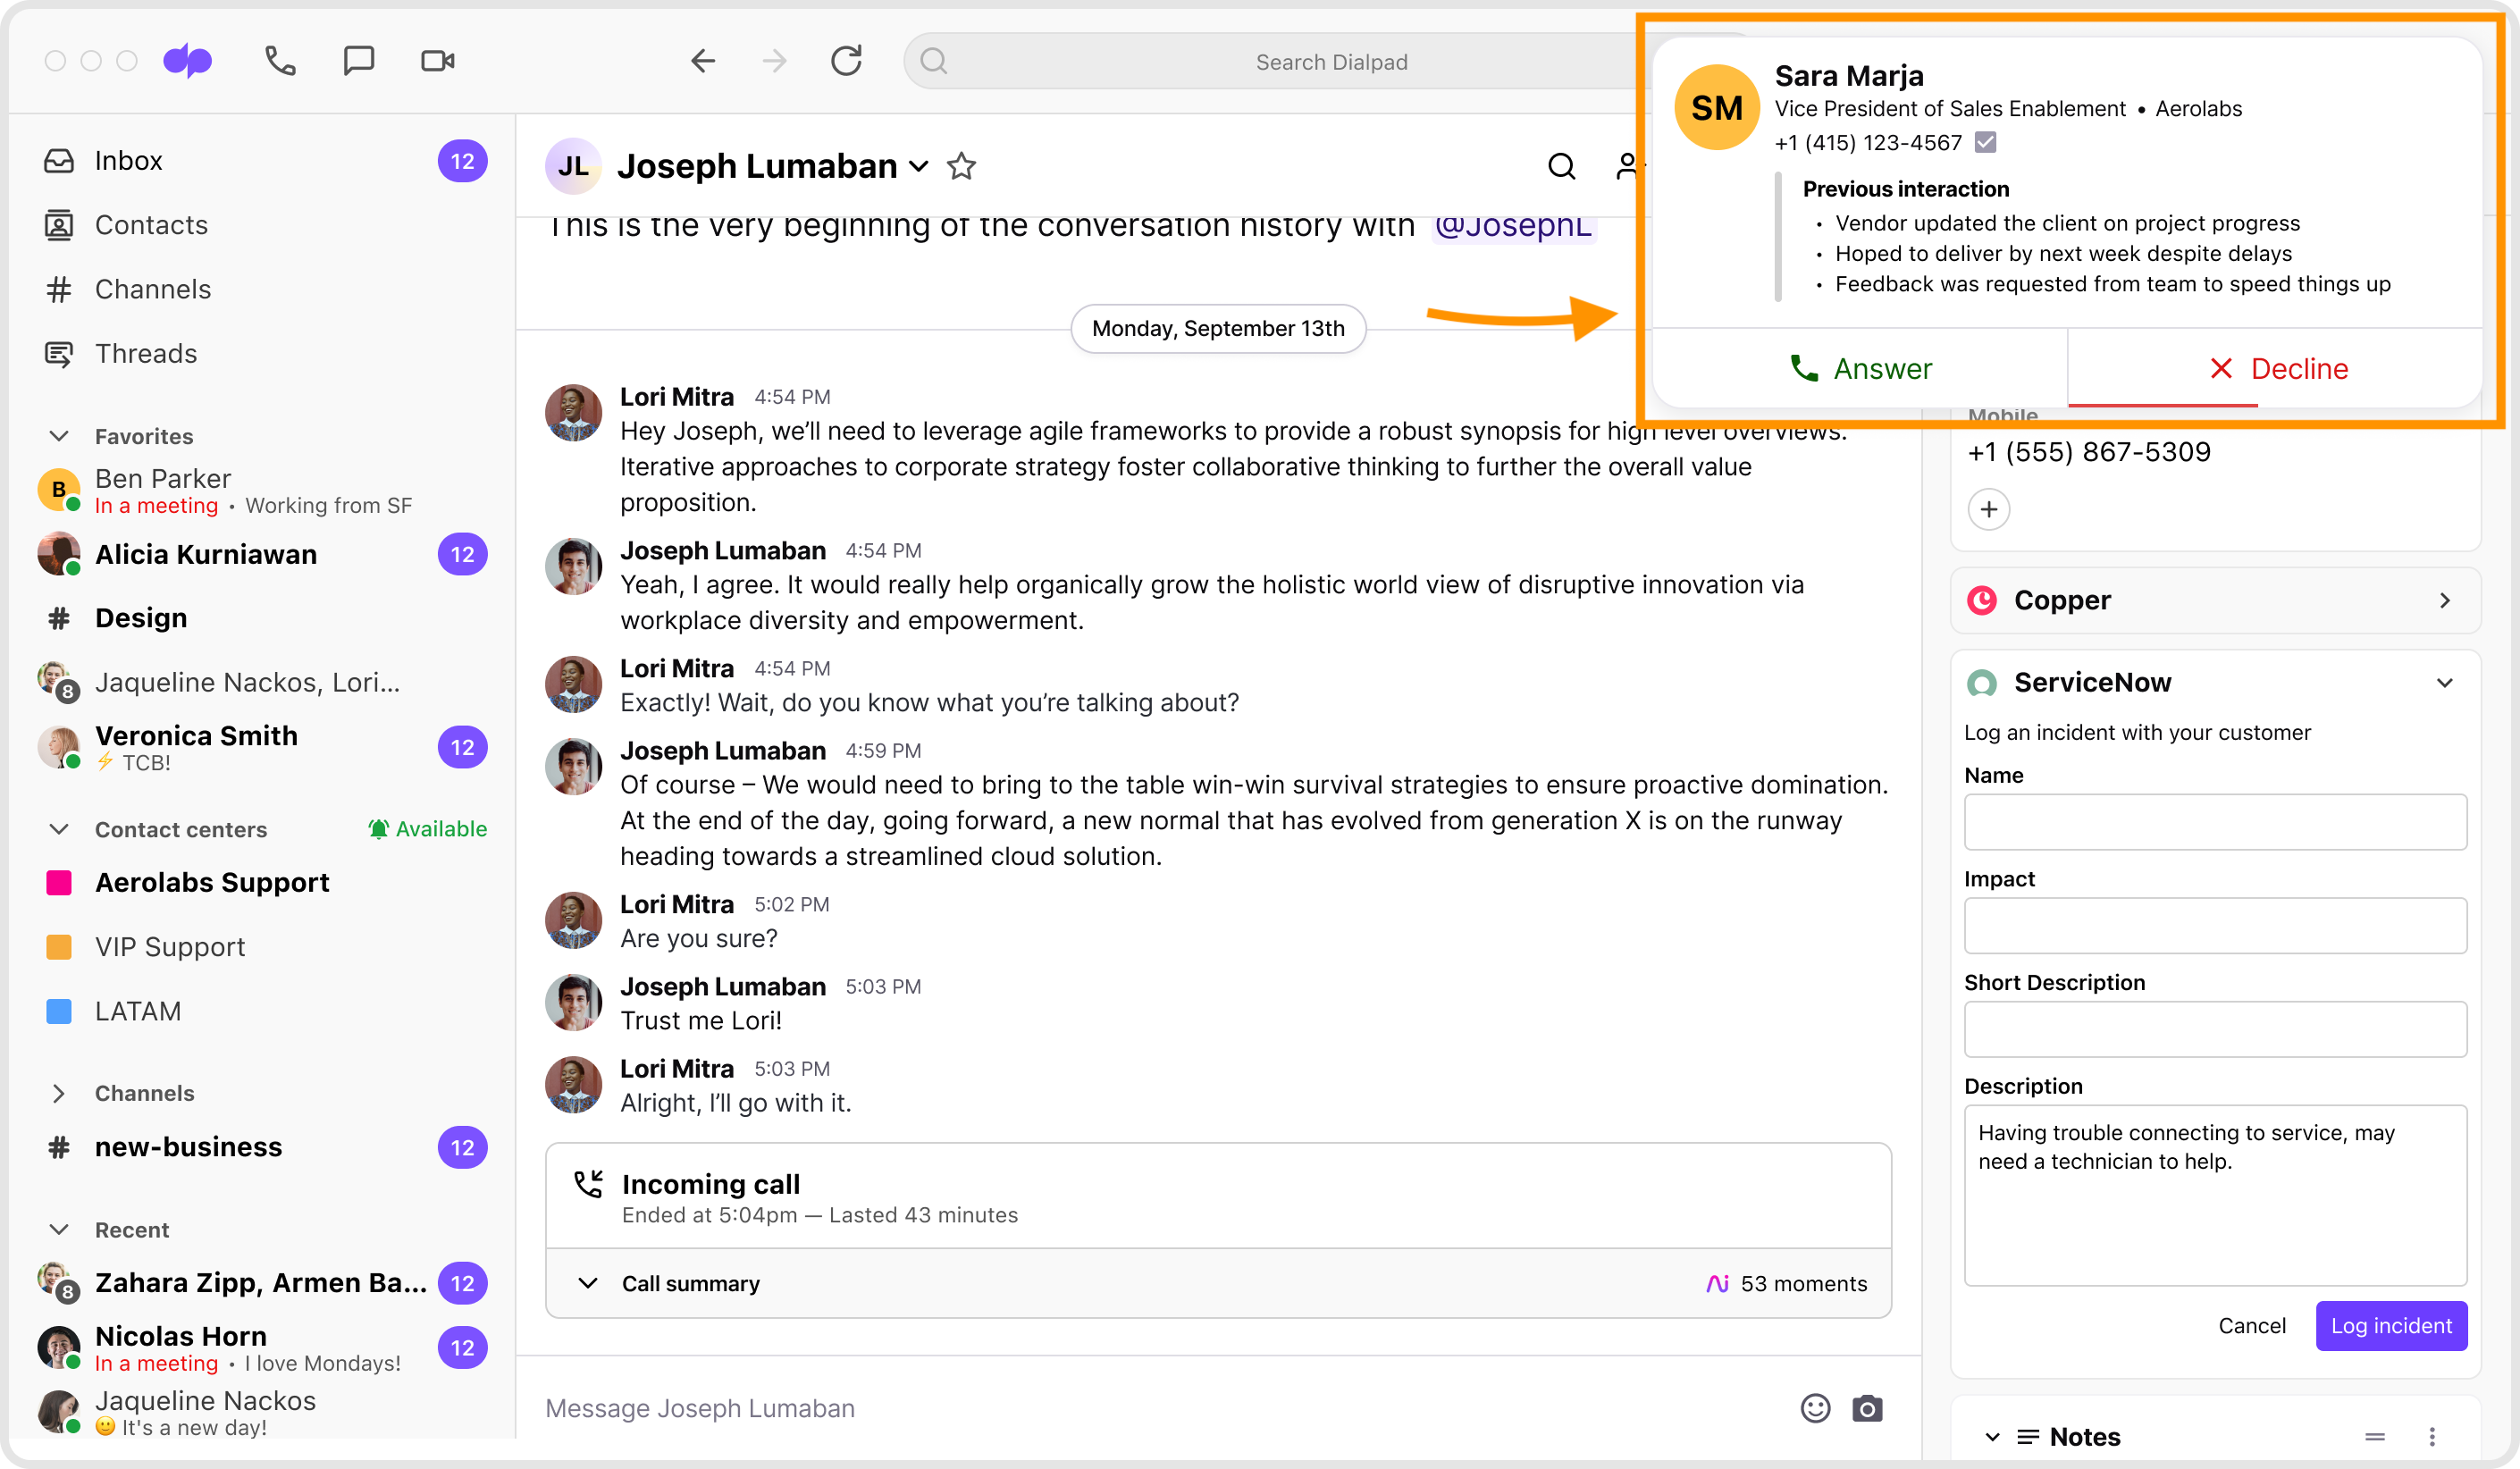This screenshot has height=1469, width=2520.
Task: Start a video meeting with camera icon
Action: pyautogui.click(x=438, y=61)
